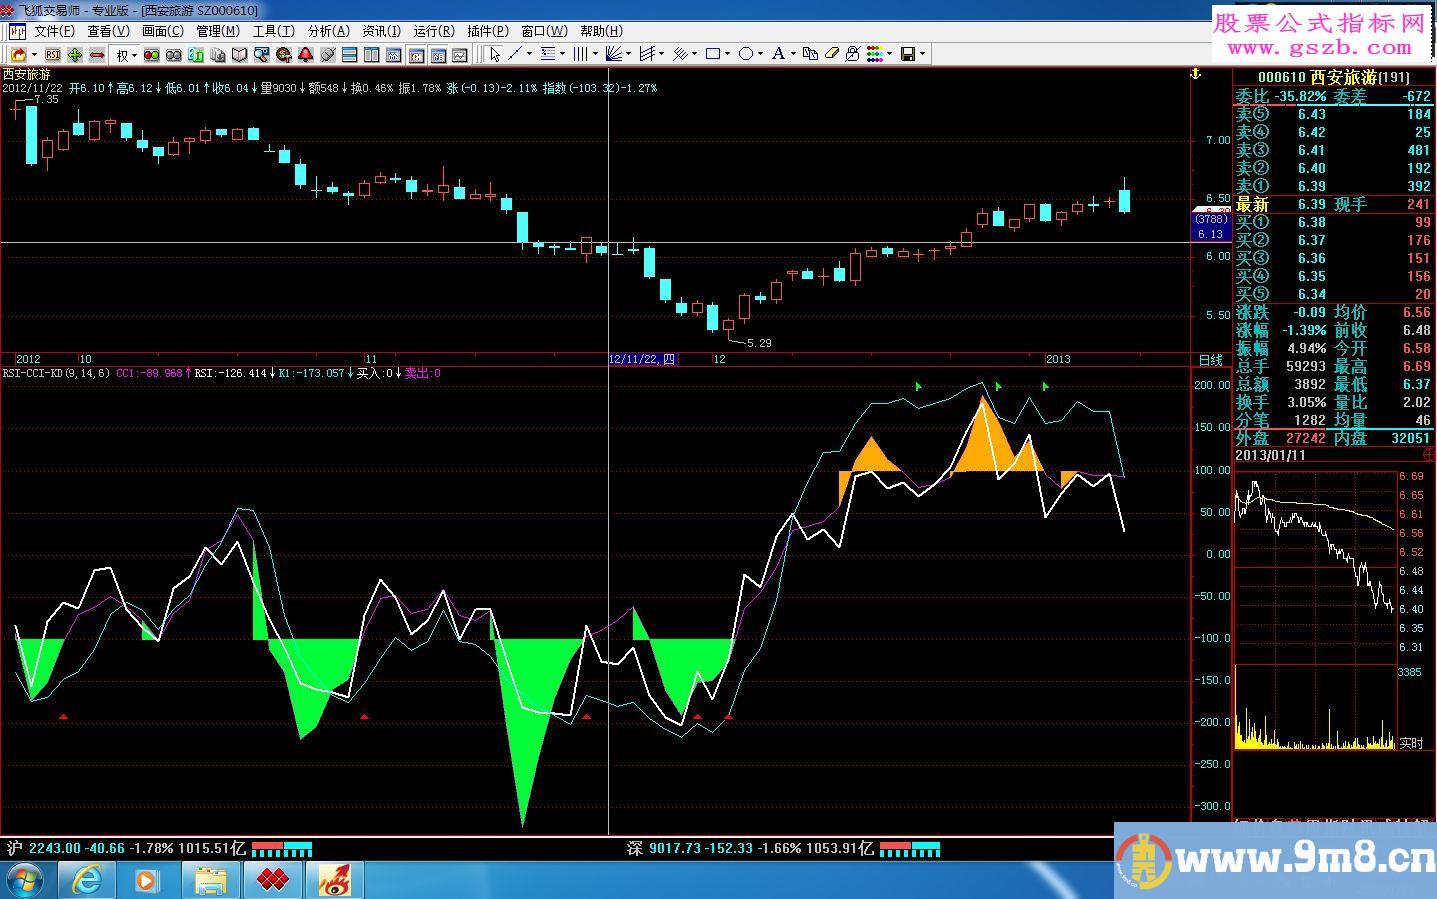Expand the save disk dropdown arrow
This screenshot has height=899, width=1437.
tap(922, 54)
